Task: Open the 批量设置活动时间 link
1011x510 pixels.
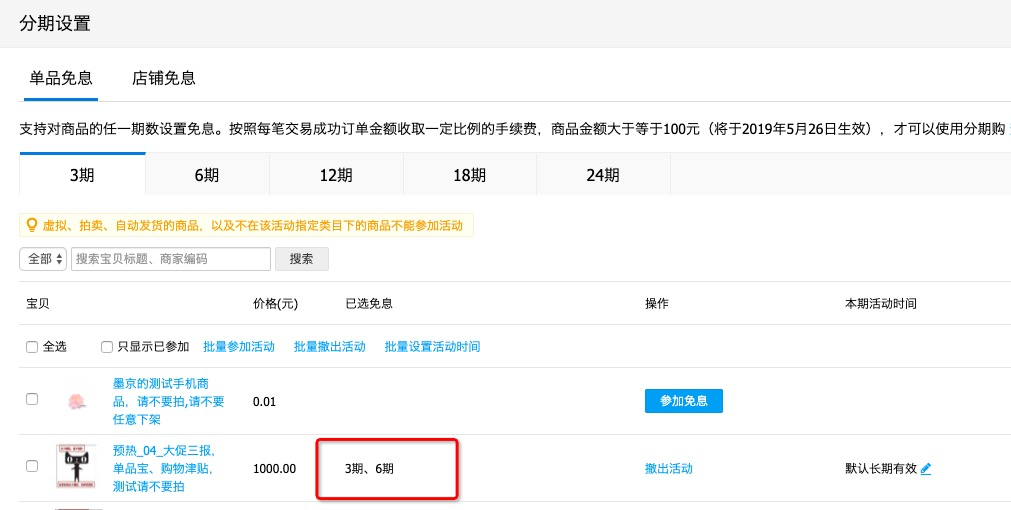Action: point(432,347)
